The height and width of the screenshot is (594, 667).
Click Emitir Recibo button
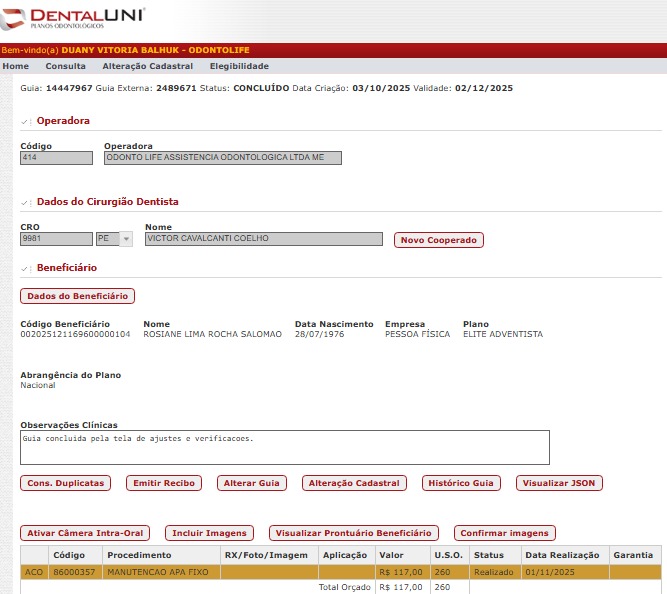point(164,483)
